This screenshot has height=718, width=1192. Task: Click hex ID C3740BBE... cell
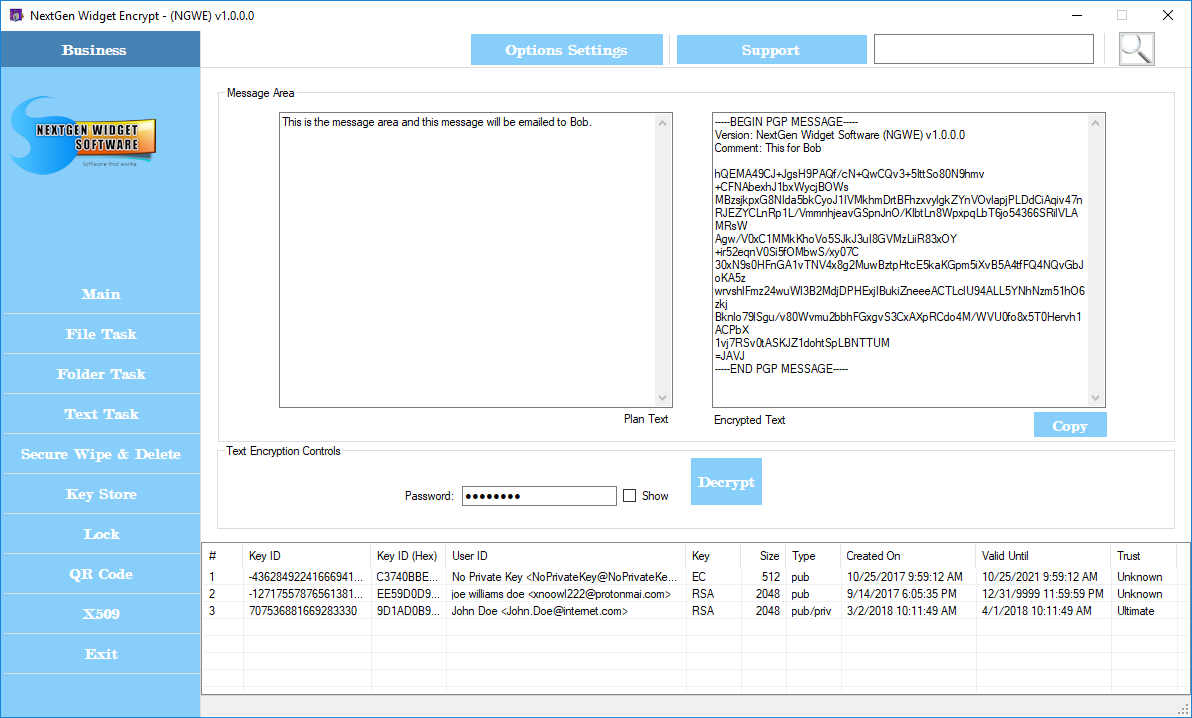407,577
